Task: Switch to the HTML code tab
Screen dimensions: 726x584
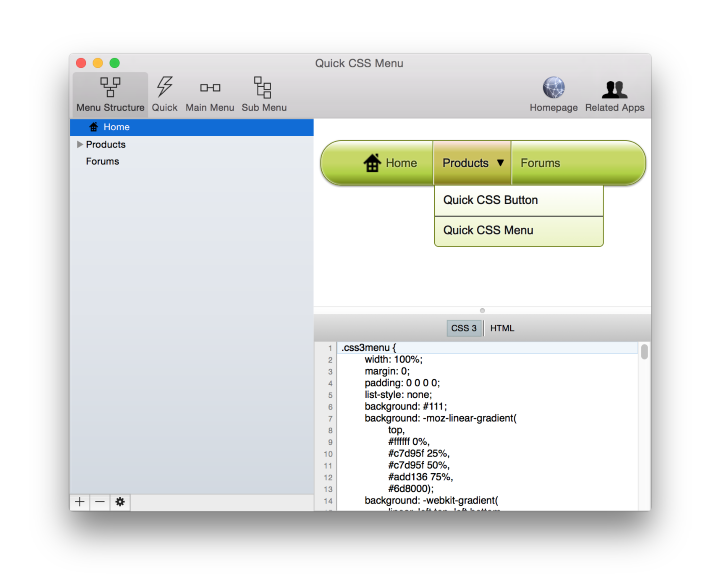Action: (x=502, y=328)
